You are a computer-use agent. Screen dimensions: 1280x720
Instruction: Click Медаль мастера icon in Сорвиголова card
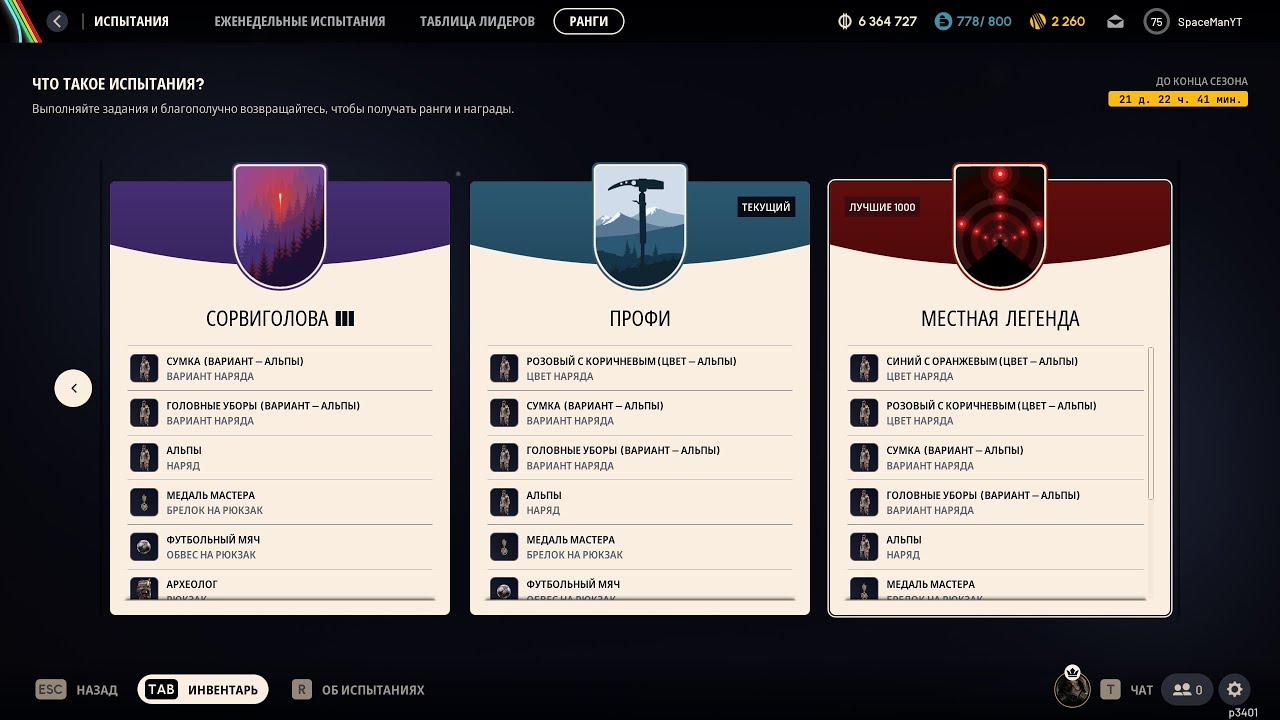click(x=144, y=502)
